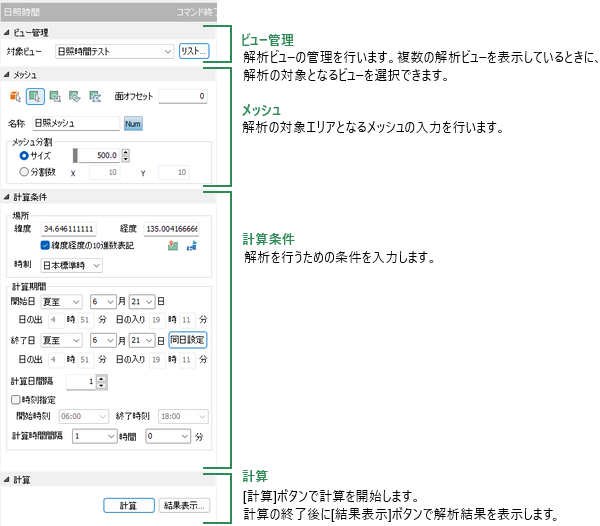Viewport: 600px width, 526px height.
Task: Open the 対象ビュー dropdown
Action: (x=113, y=50)
